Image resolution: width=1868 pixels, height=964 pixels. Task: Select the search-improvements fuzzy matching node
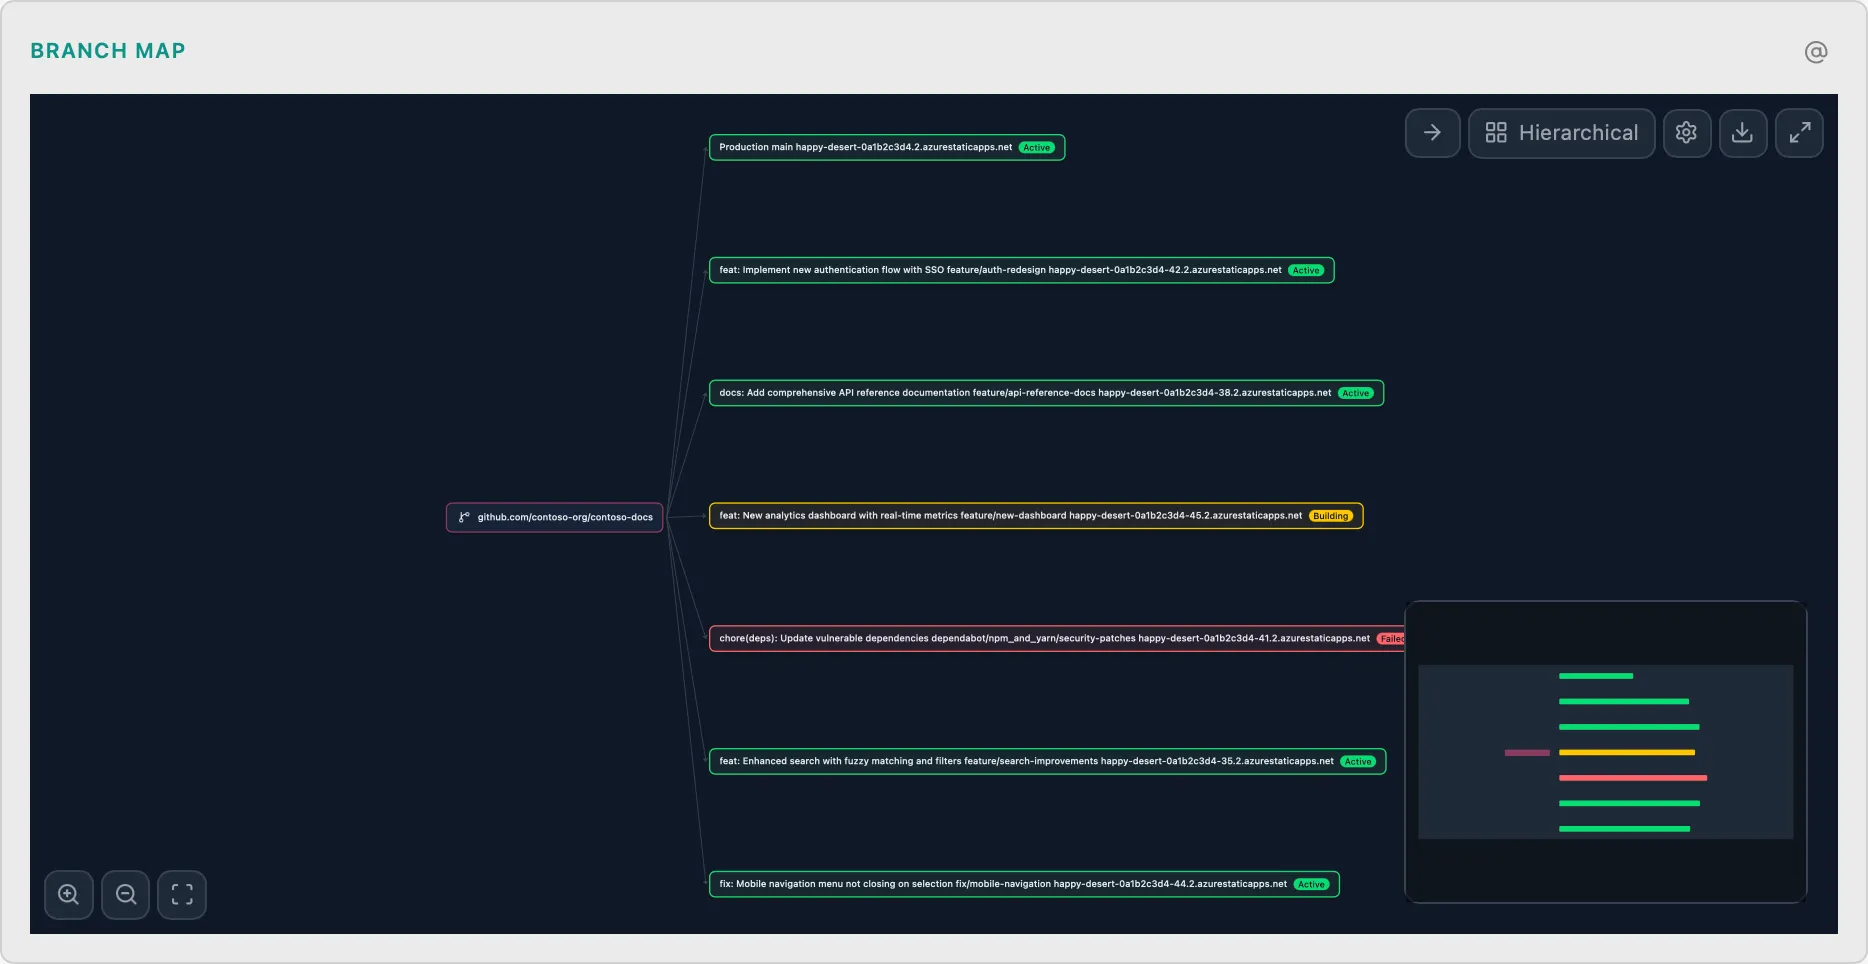tap(1026, 761)
